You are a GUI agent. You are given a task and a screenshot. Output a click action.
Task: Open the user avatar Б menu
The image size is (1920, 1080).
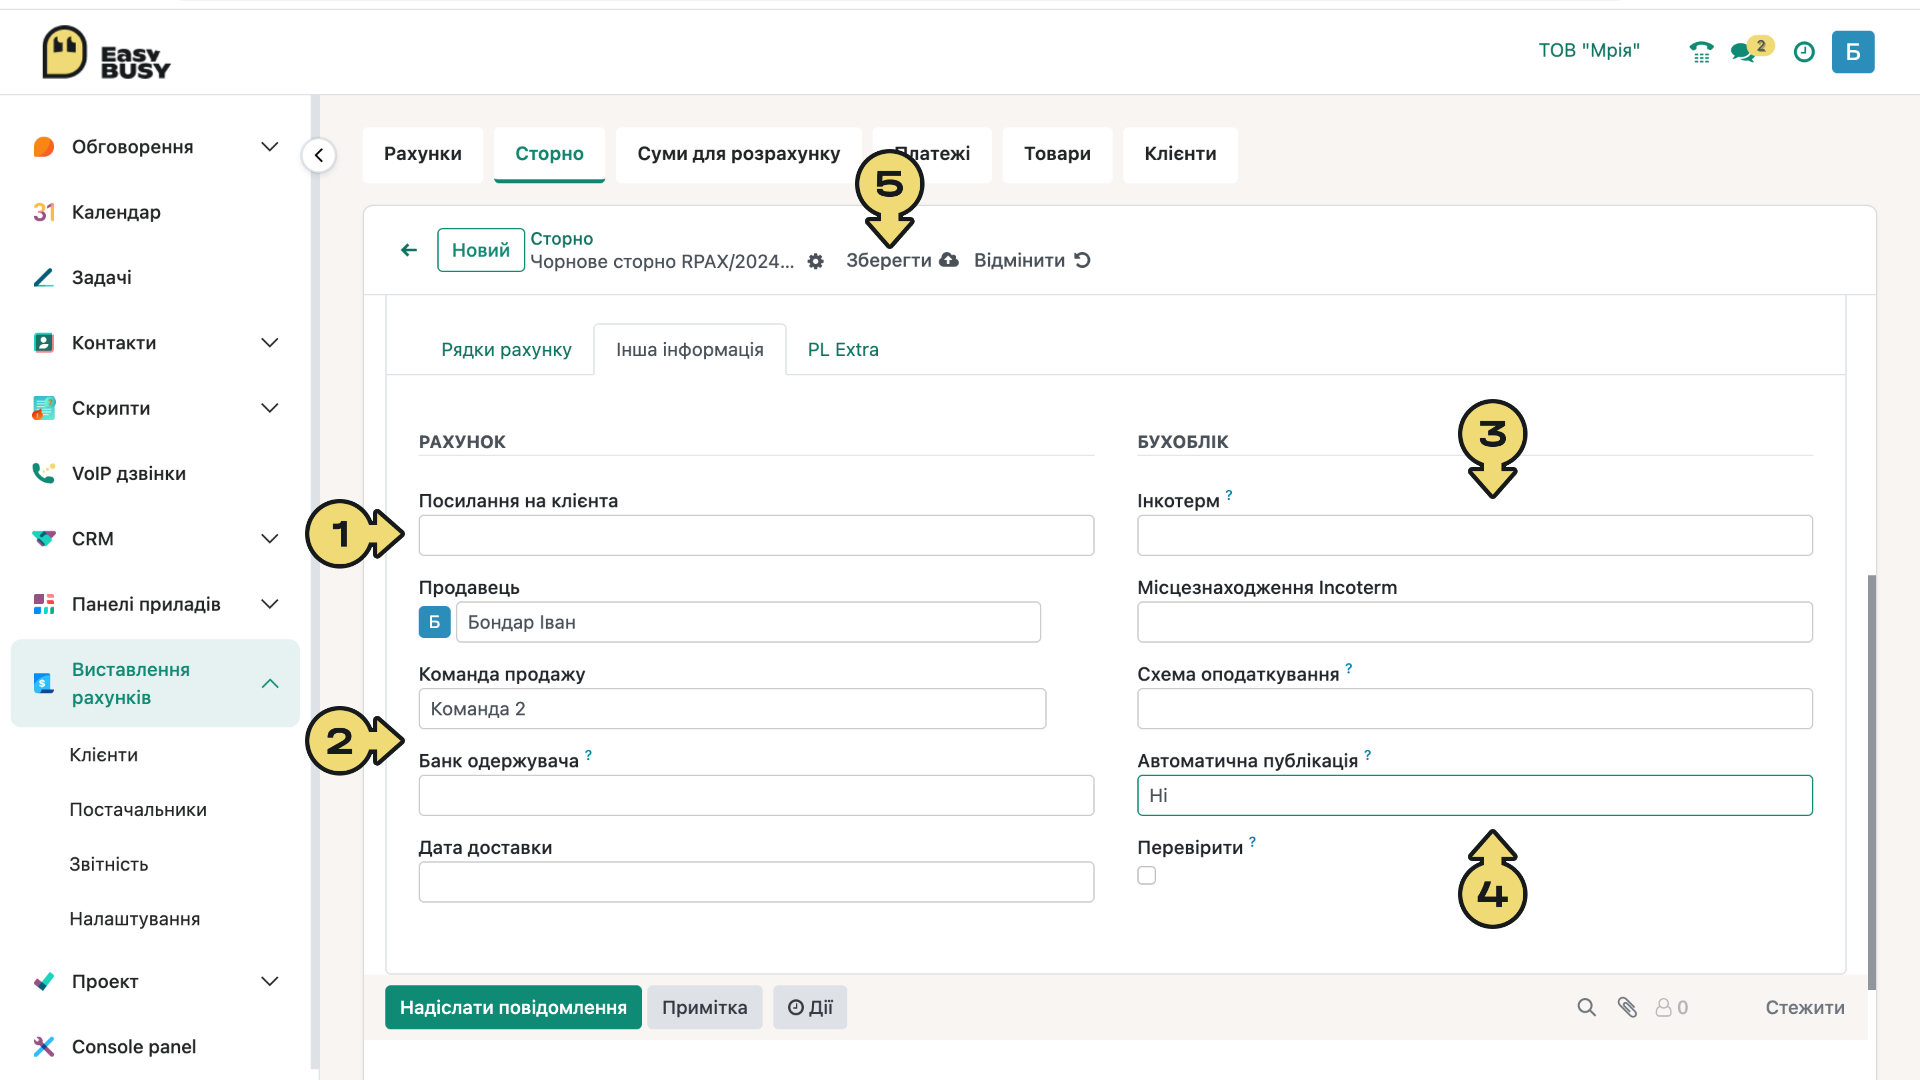(1853, 52)
